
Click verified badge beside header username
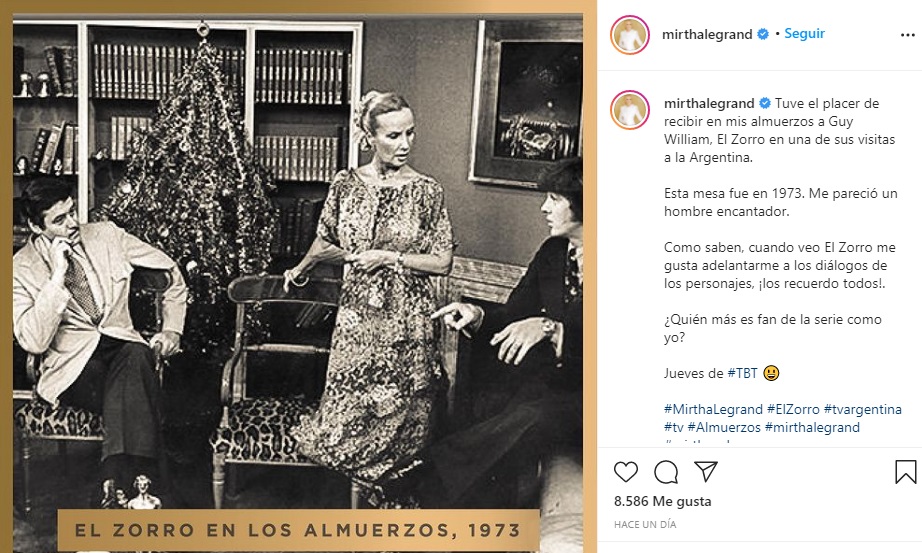(x=763, y=34)
